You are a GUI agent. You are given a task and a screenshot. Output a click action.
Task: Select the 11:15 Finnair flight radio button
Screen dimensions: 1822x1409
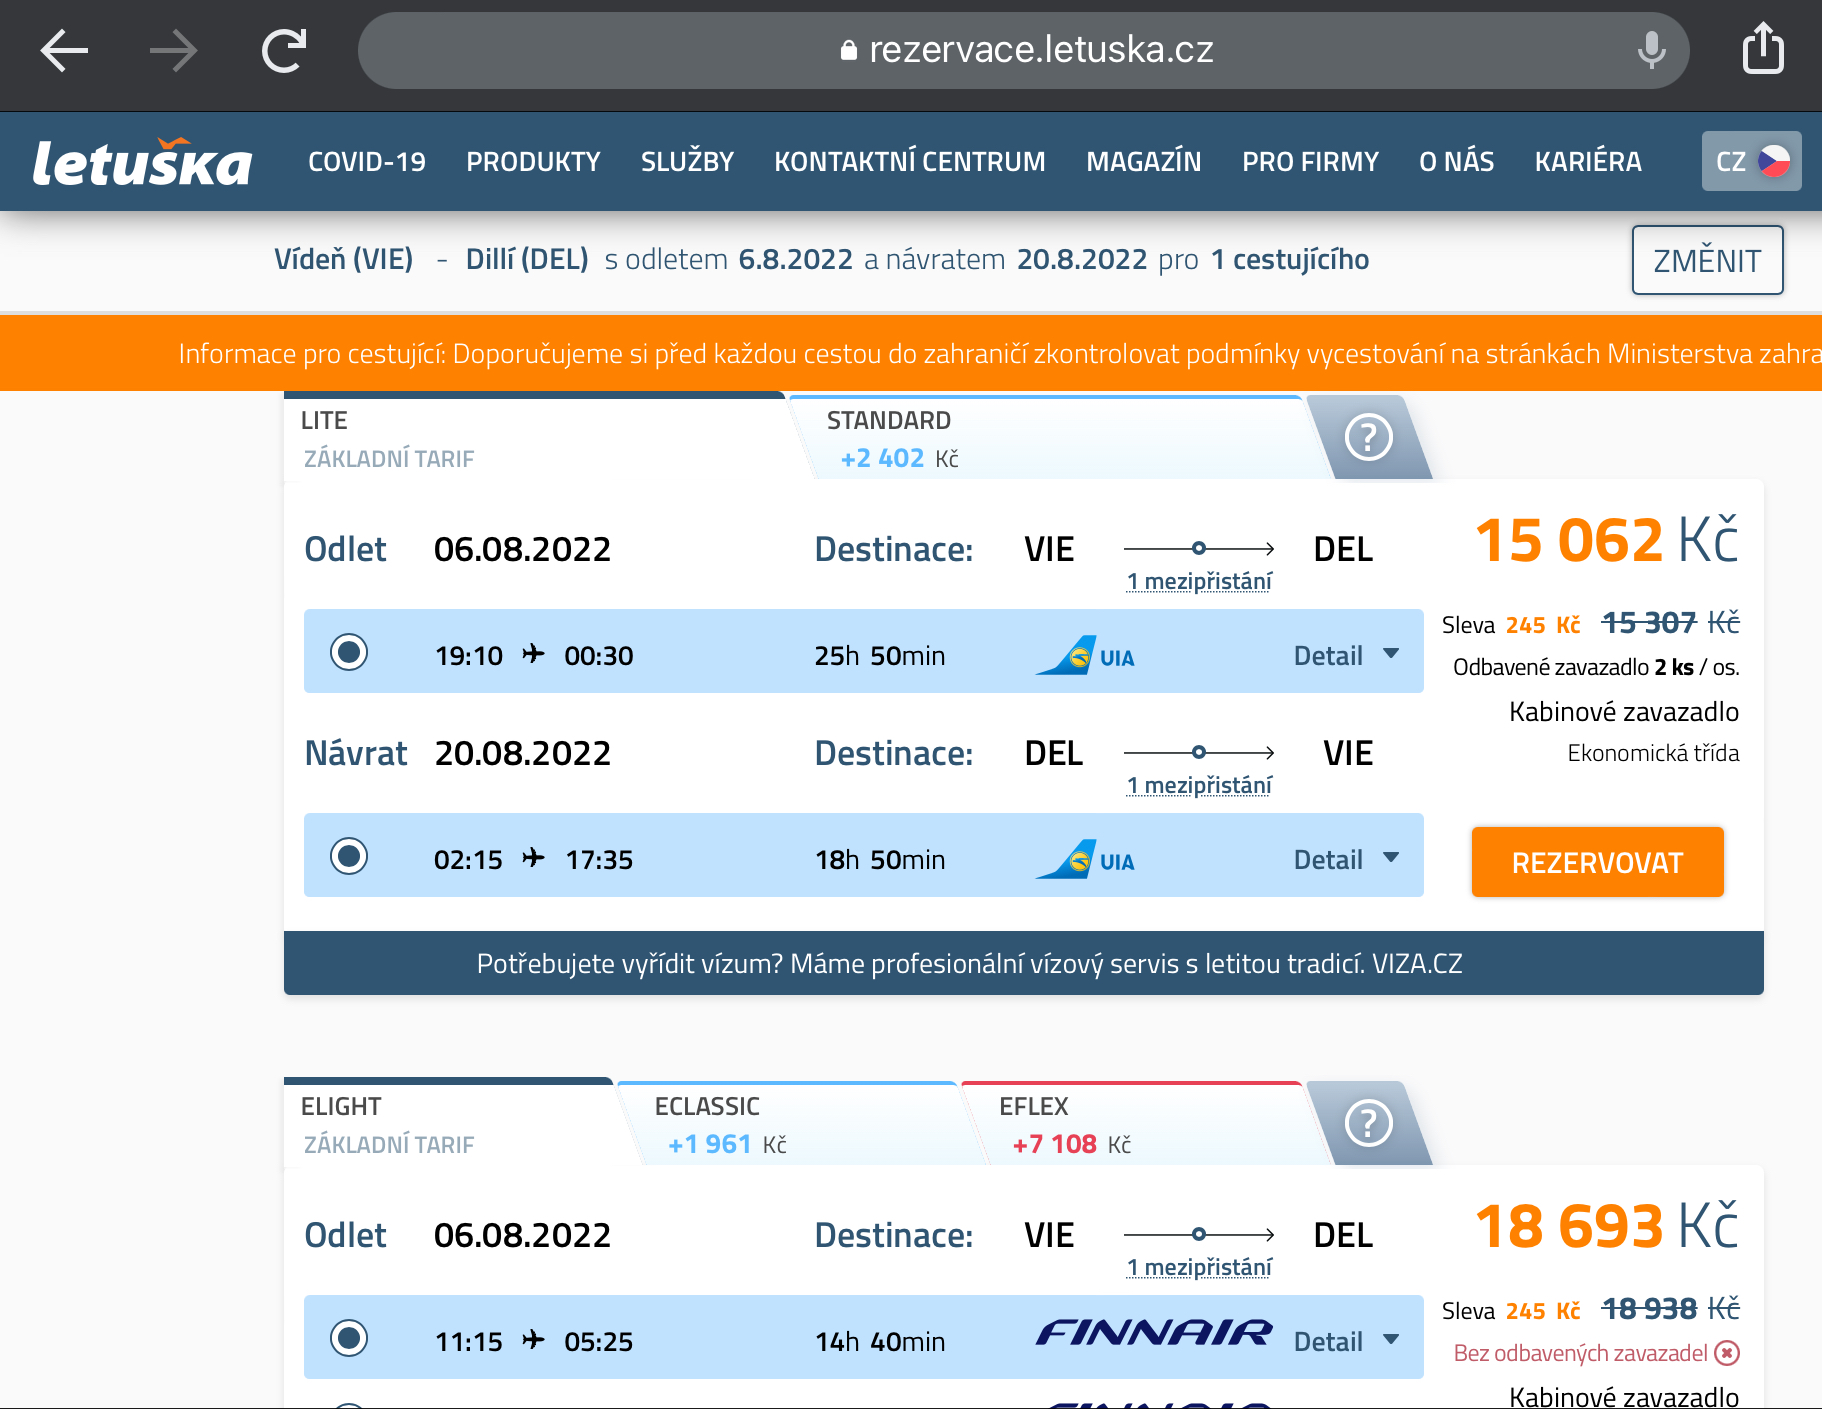[349, 1338]
